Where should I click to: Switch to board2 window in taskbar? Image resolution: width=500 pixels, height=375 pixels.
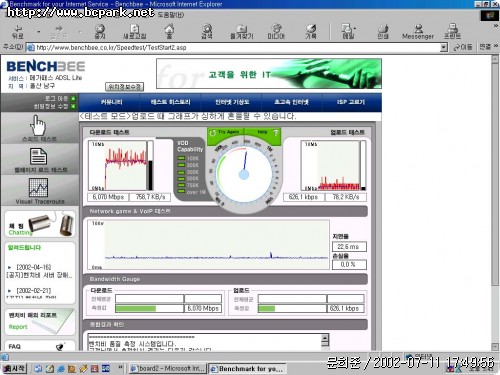(168, 368)
